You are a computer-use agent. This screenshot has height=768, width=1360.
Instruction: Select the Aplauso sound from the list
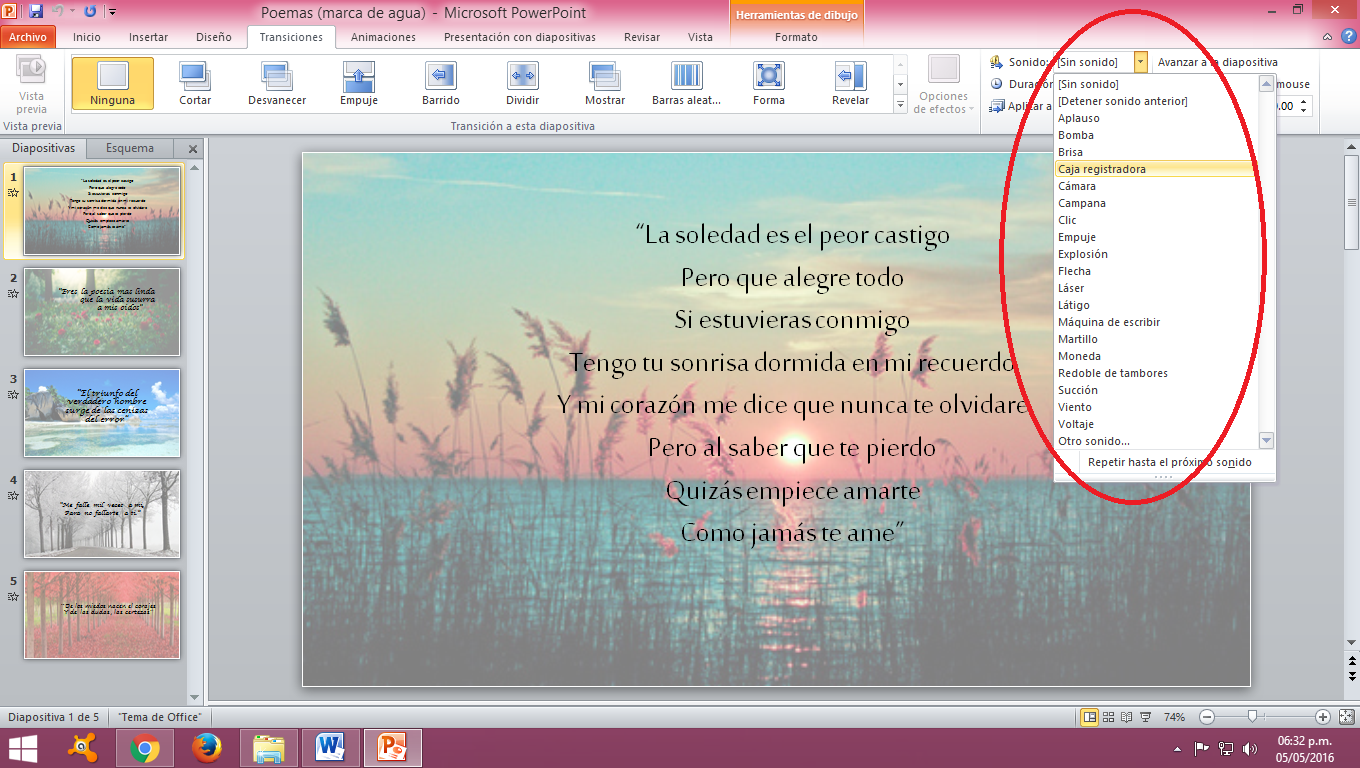tap(1080, 117)
